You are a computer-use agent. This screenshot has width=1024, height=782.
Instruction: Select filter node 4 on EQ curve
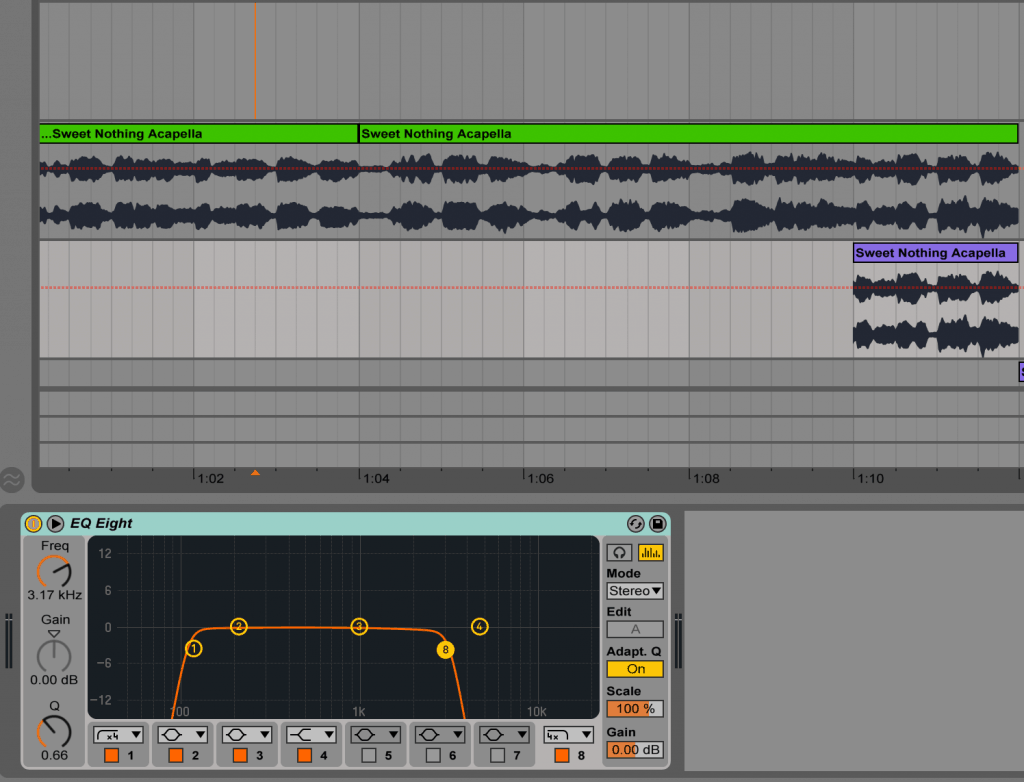480,626
